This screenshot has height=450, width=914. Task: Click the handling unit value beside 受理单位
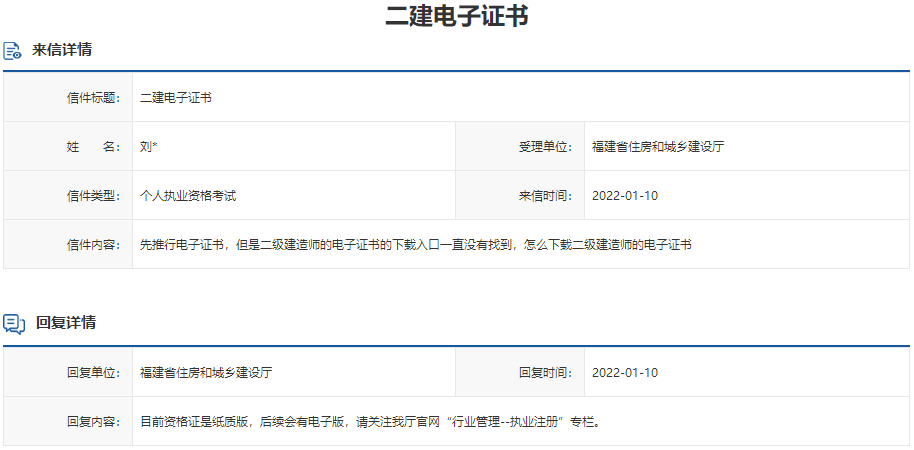tap(657, 147)
